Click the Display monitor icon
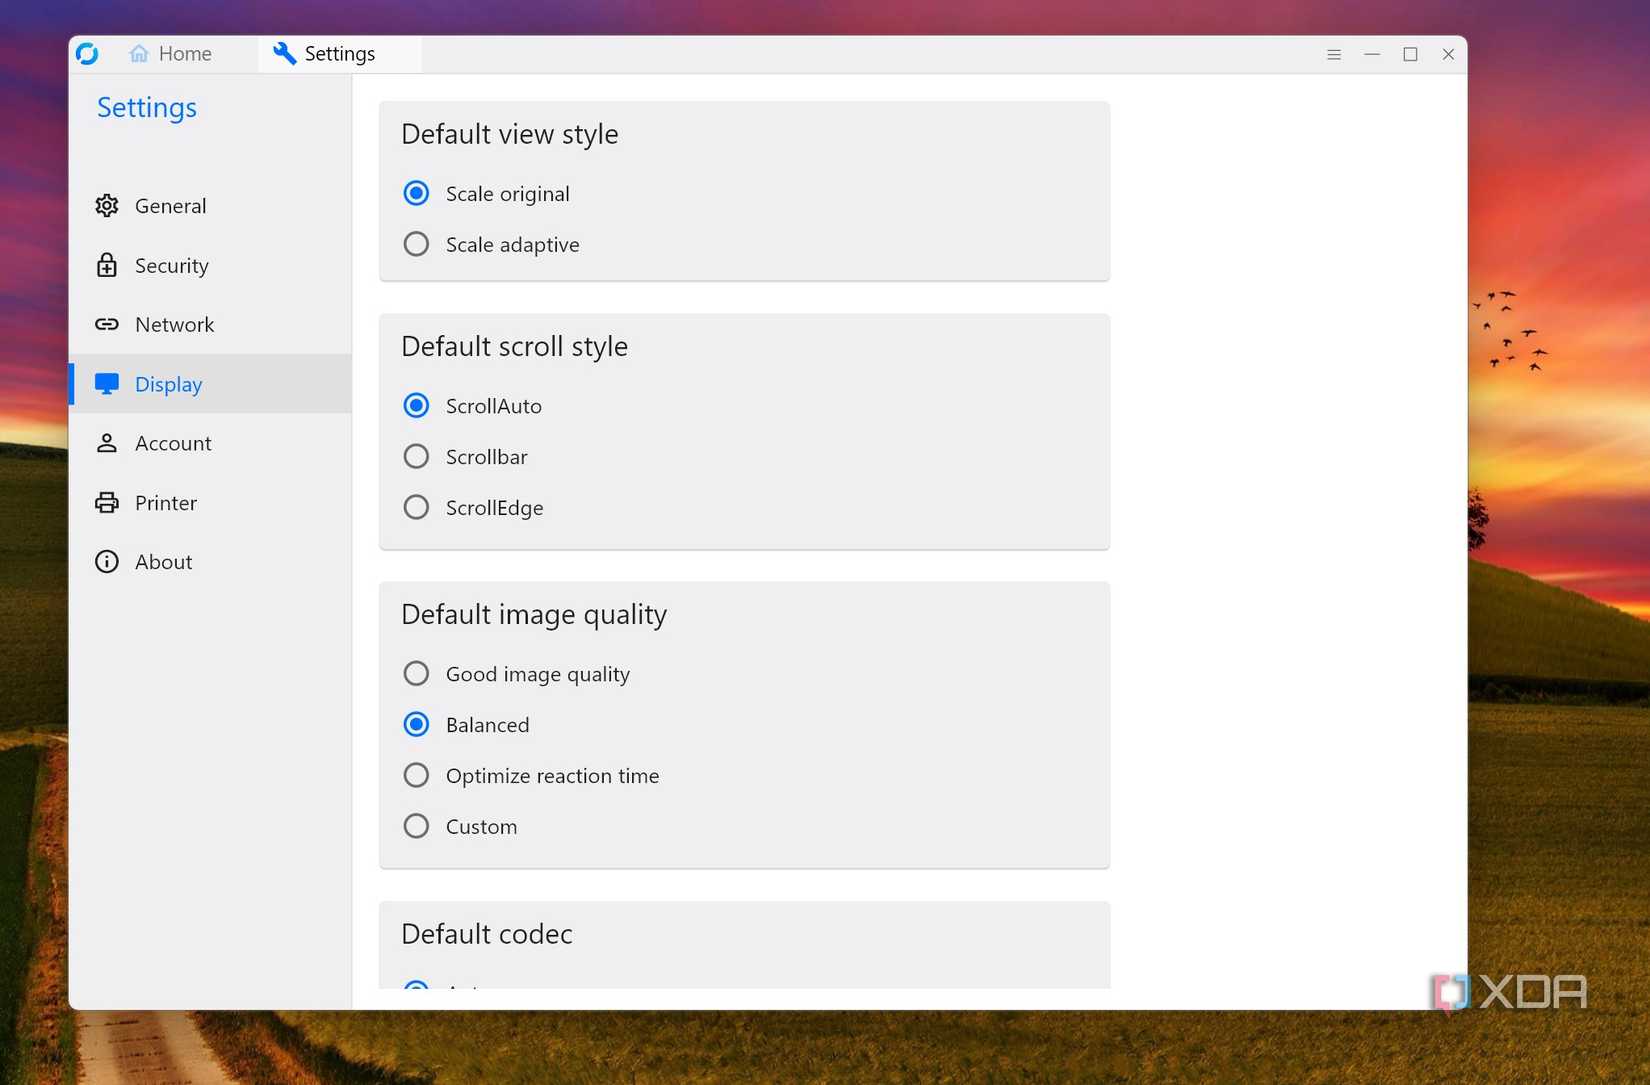Image resolution: width=1650 pixels, height=1085 pixels. tap(107, 383)
